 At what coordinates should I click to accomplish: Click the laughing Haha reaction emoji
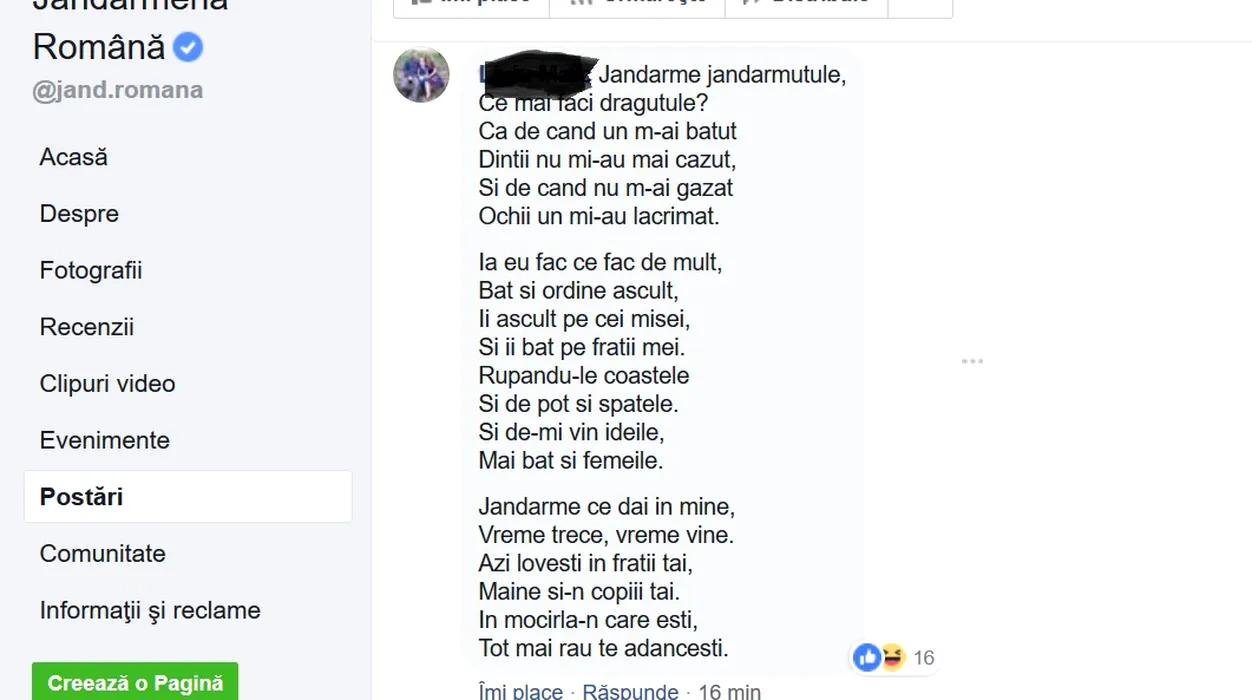coord(892,657)
